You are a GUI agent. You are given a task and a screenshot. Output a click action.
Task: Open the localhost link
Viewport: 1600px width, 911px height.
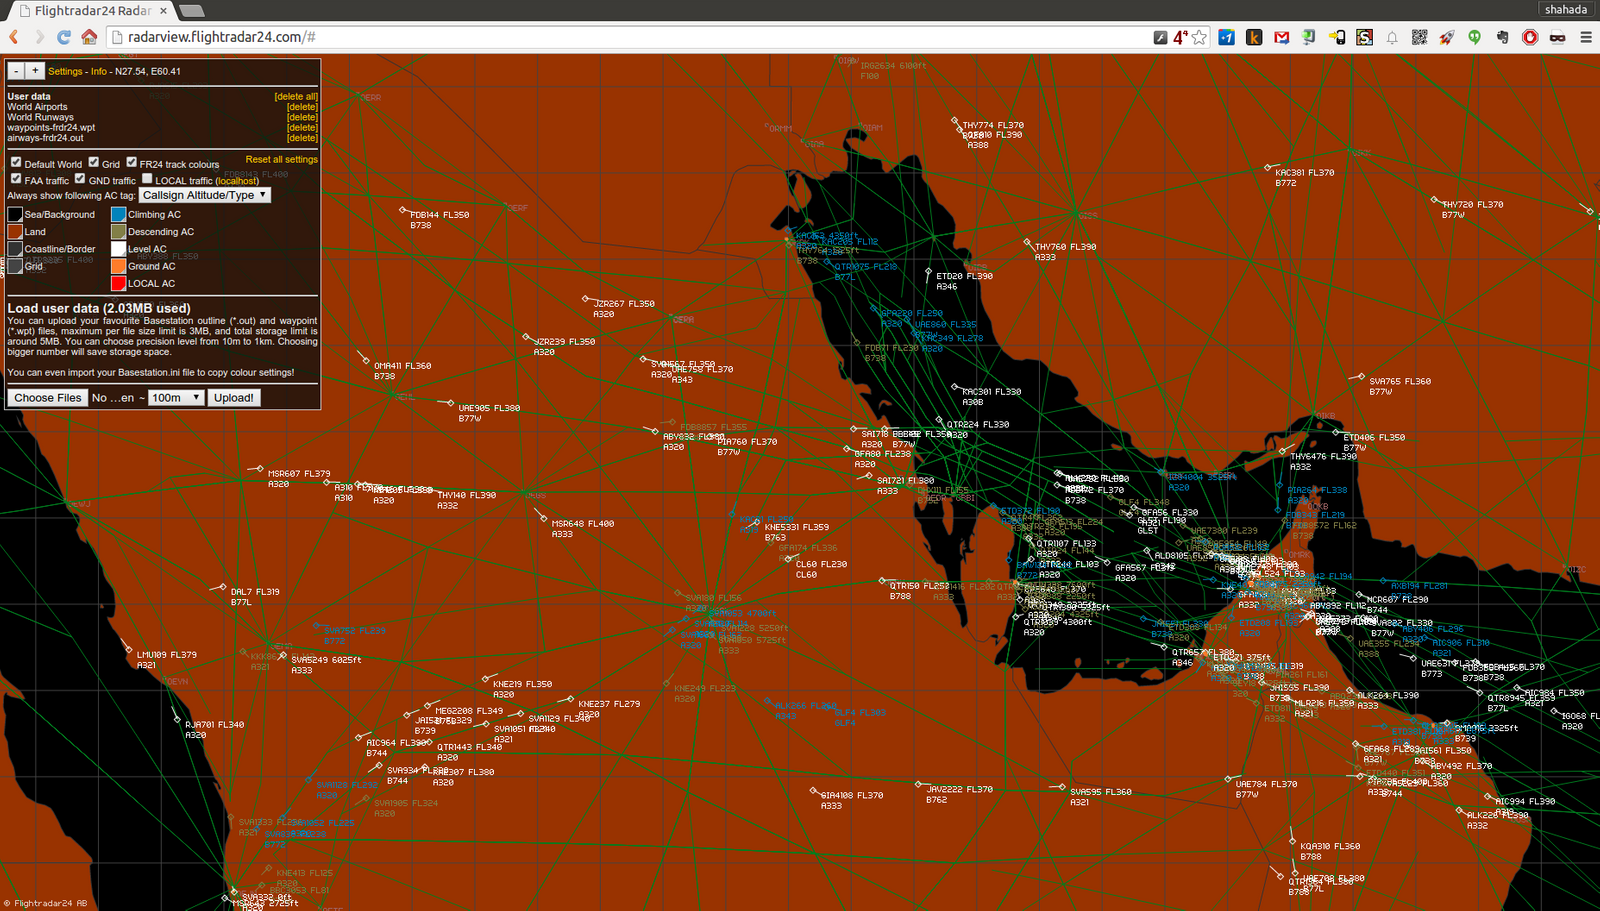click(237, 181)
